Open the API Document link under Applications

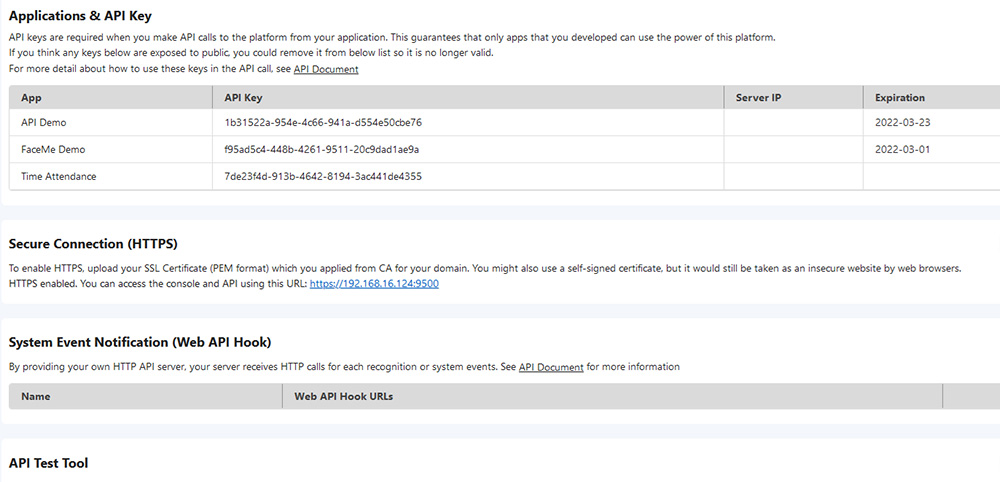[x=326, y=69]
